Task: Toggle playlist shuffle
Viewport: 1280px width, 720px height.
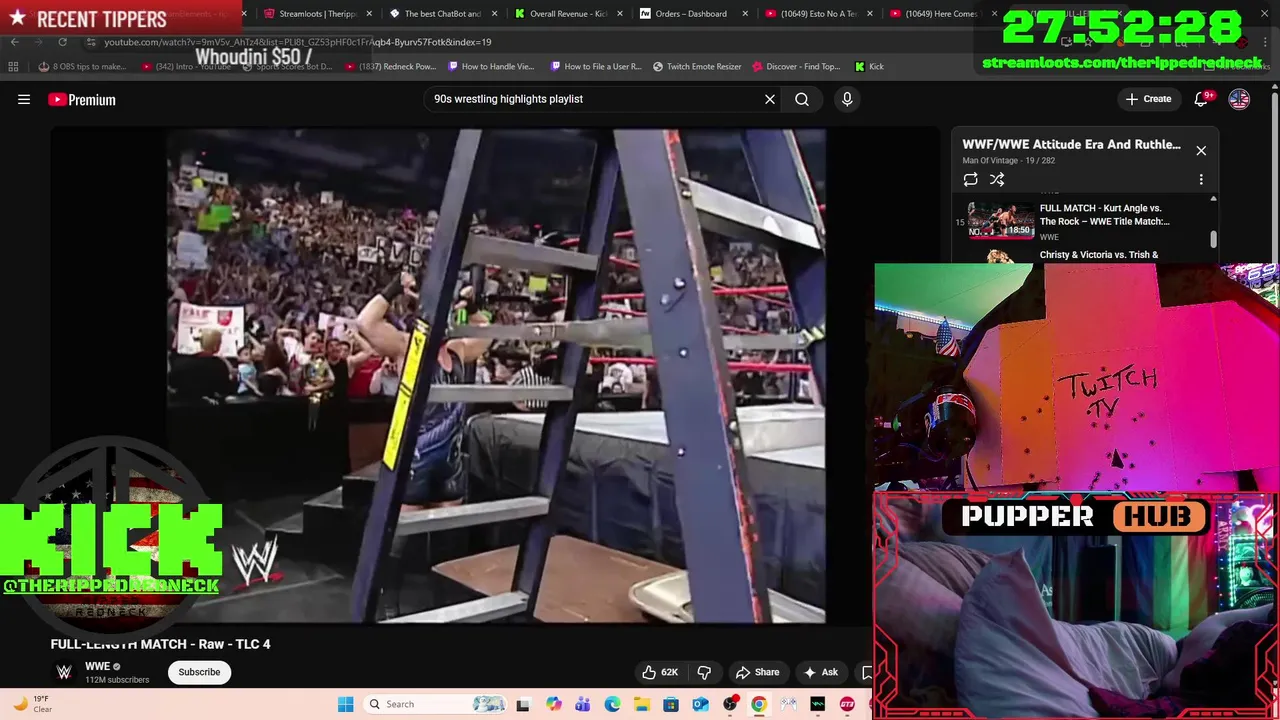Action: [997, 180]
